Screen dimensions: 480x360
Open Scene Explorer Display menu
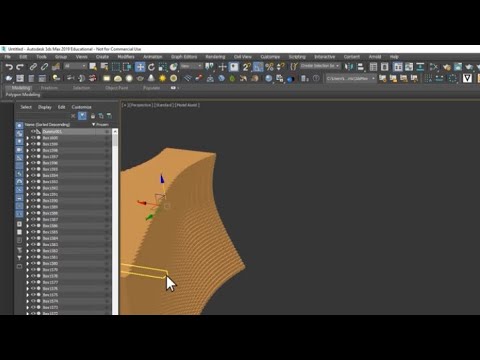(45, 107)
